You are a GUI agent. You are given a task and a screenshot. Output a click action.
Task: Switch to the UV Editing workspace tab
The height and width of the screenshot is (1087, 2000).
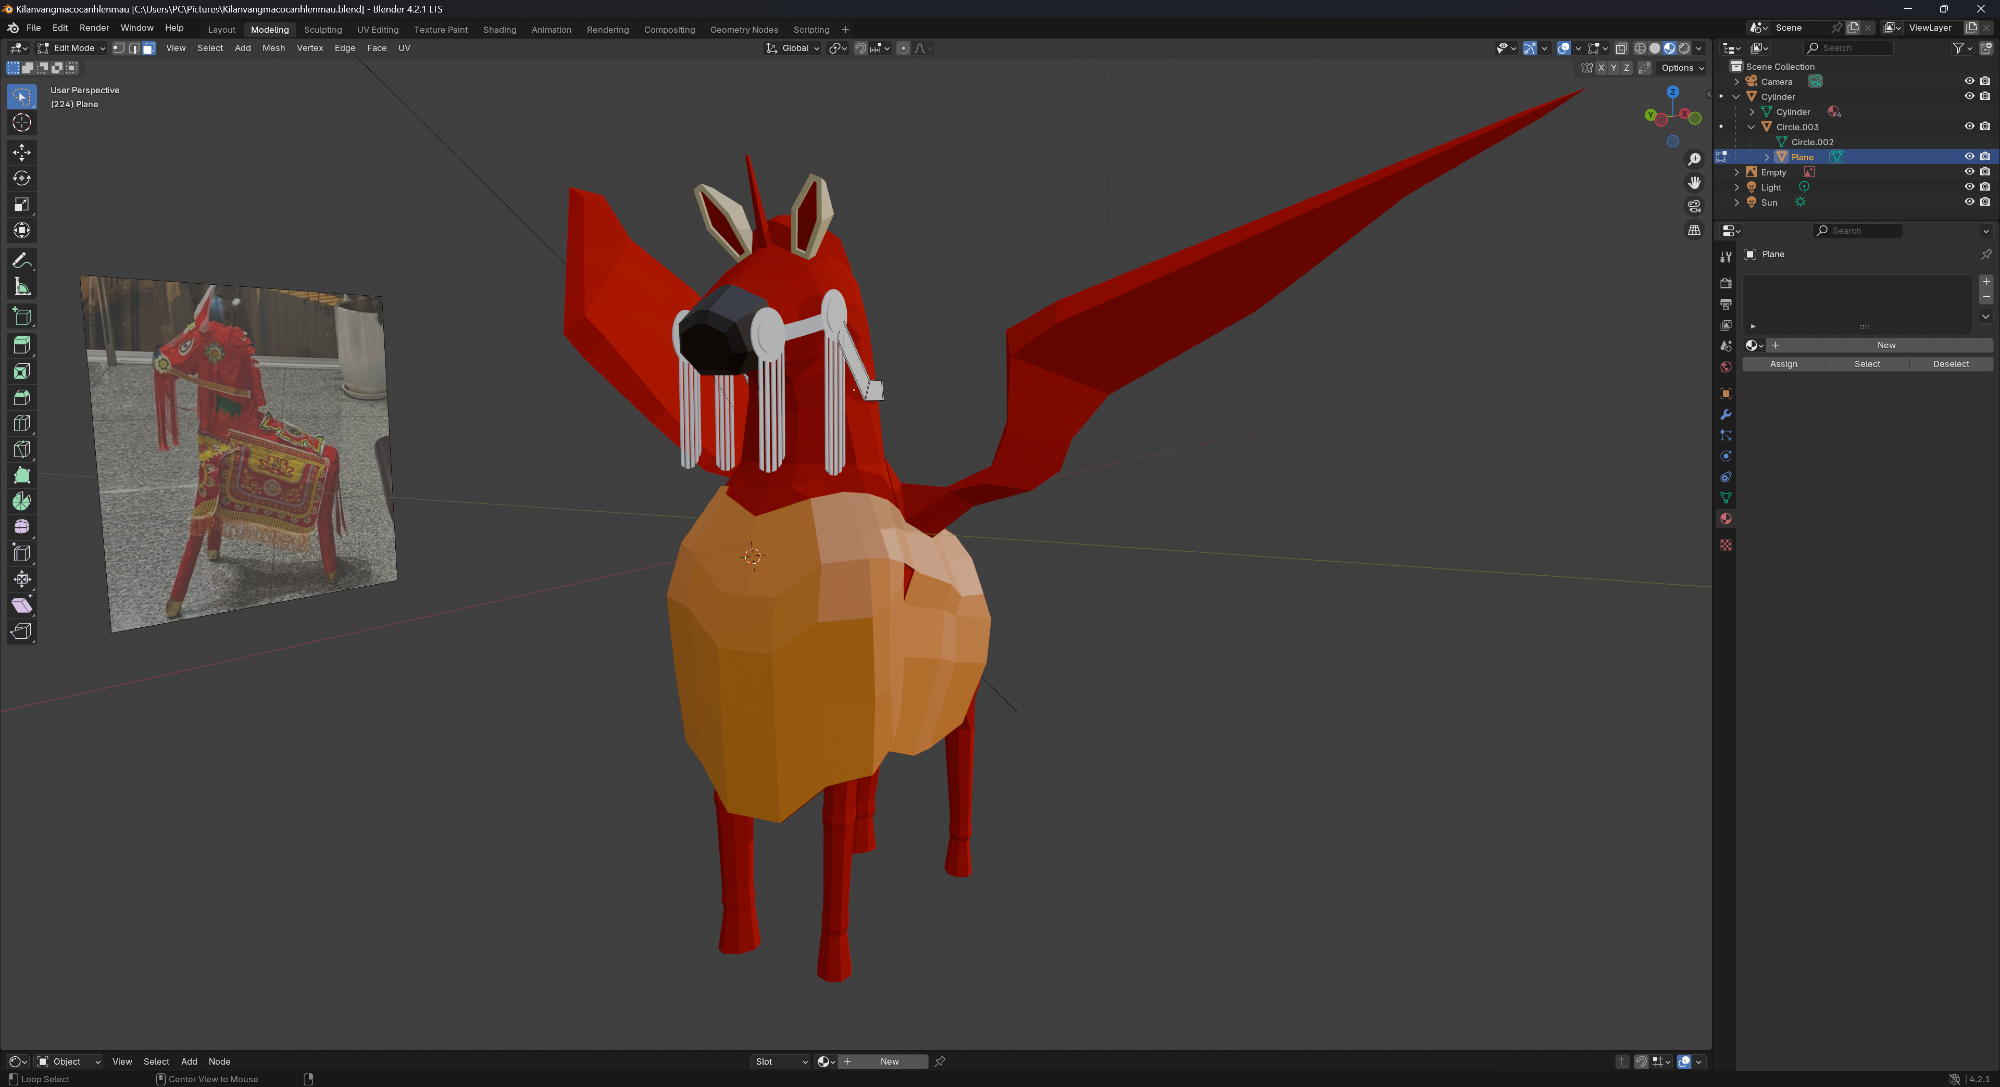pyautogui.click(x=377, y=30)
